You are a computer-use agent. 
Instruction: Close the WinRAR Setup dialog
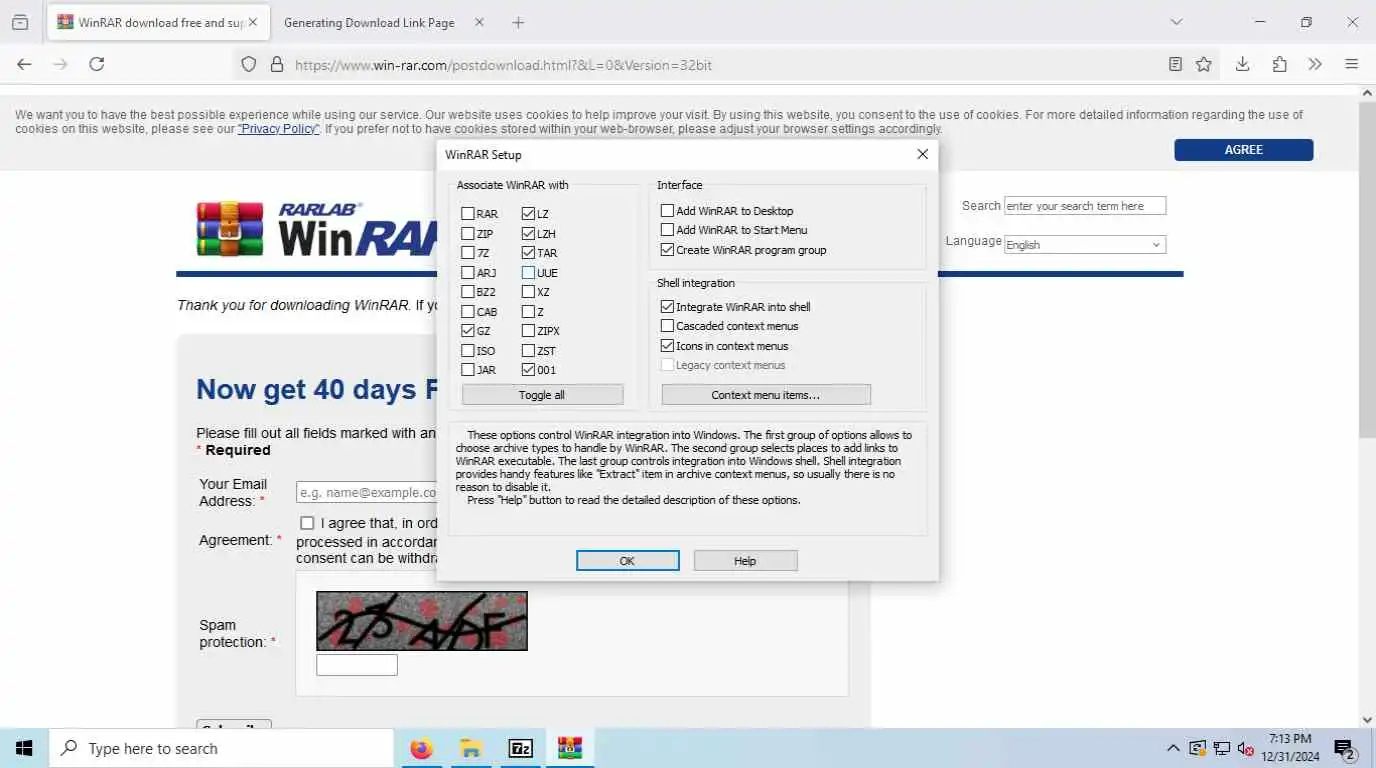(x=923, y=154)
